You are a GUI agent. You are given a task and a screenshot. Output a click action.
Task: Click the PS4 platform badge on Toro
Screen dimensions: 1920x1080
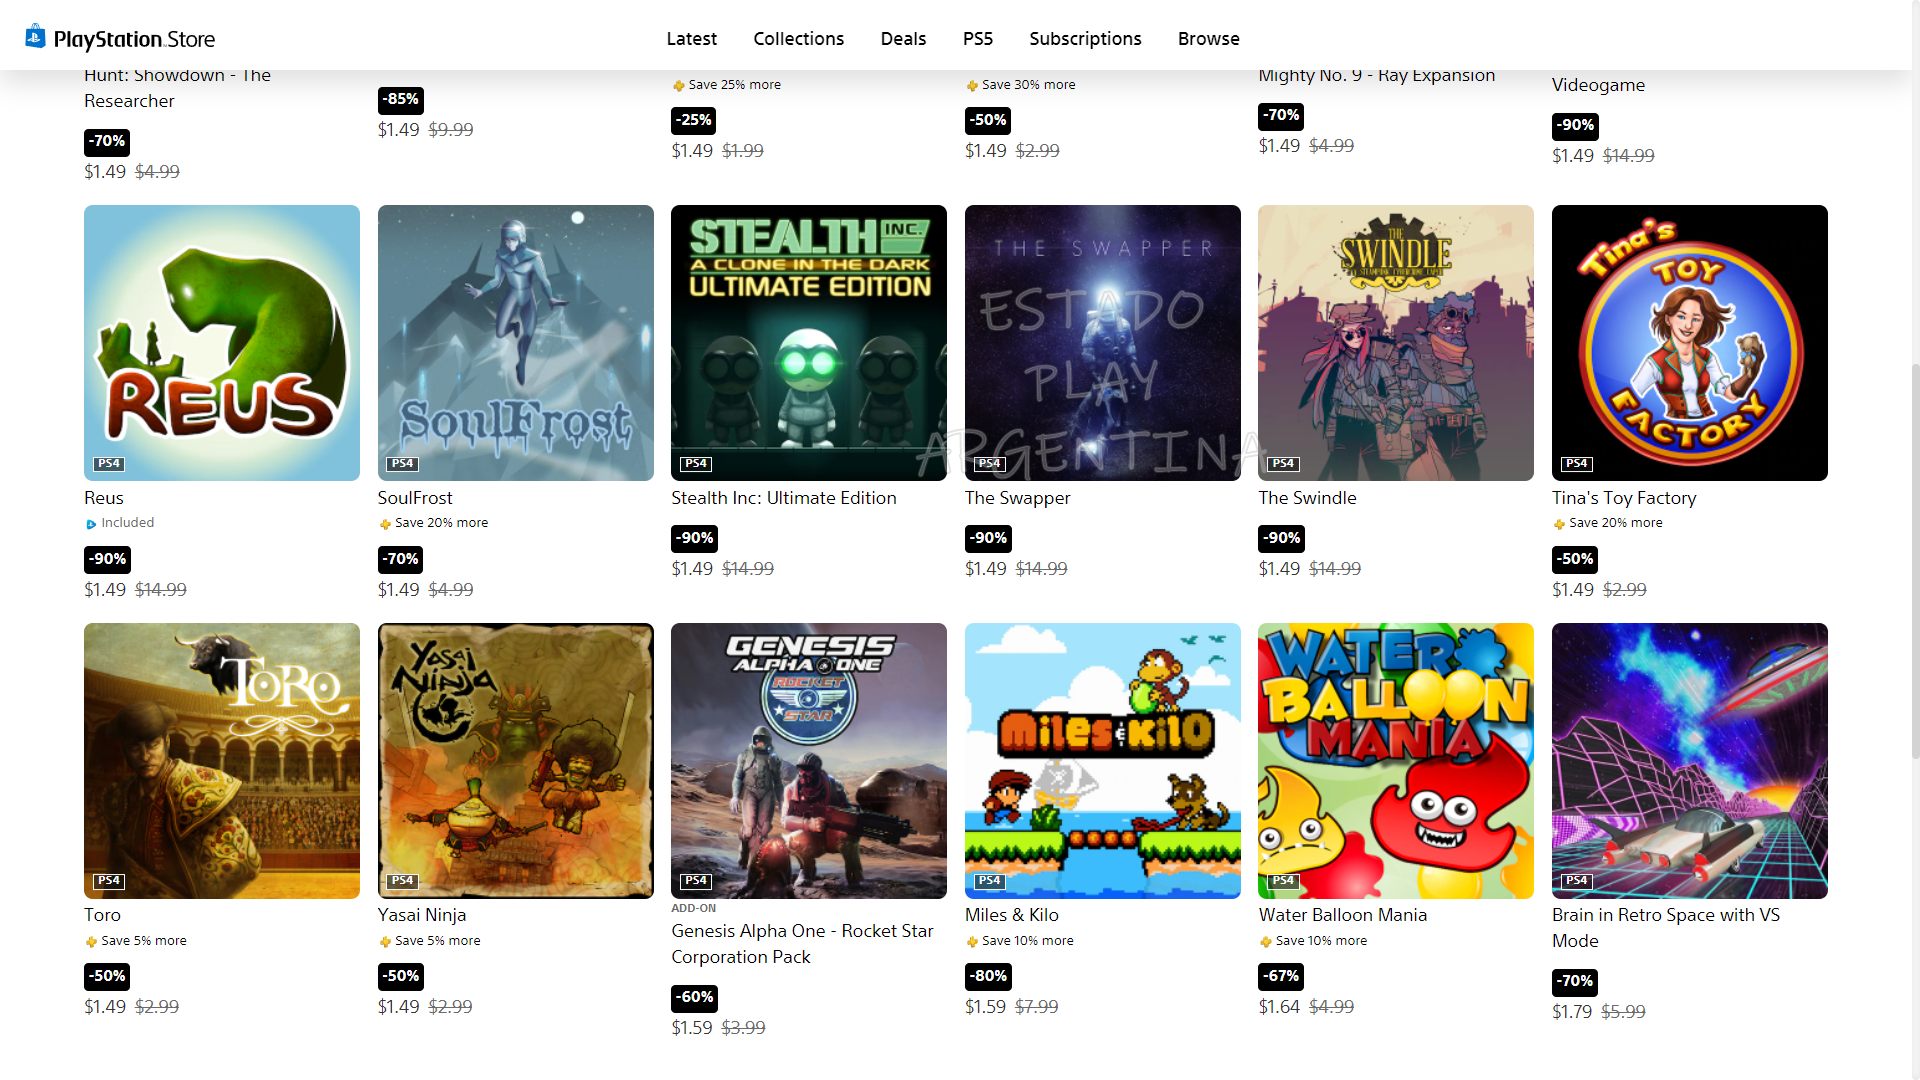(x=108, y=881)
